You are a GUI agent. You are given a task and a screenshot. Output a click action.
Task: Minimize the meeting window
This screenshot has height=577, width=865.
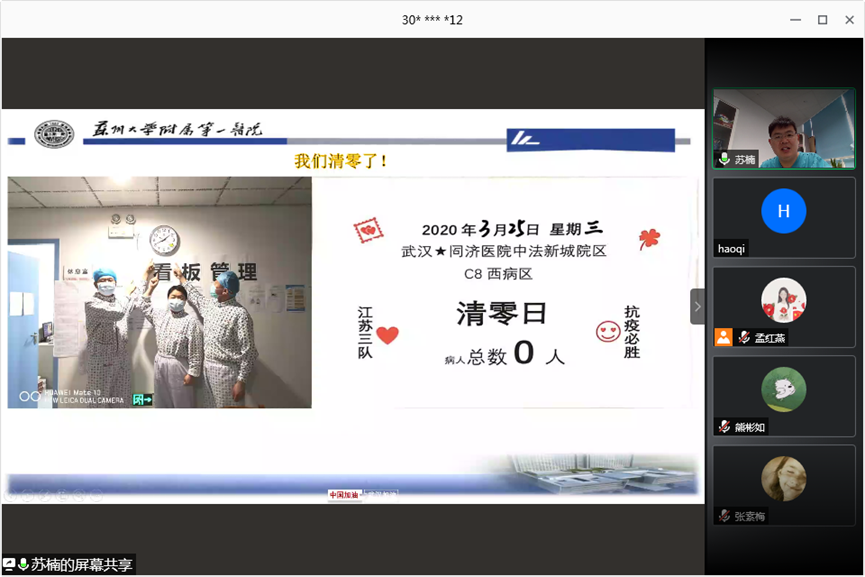(x=795, y=20)
